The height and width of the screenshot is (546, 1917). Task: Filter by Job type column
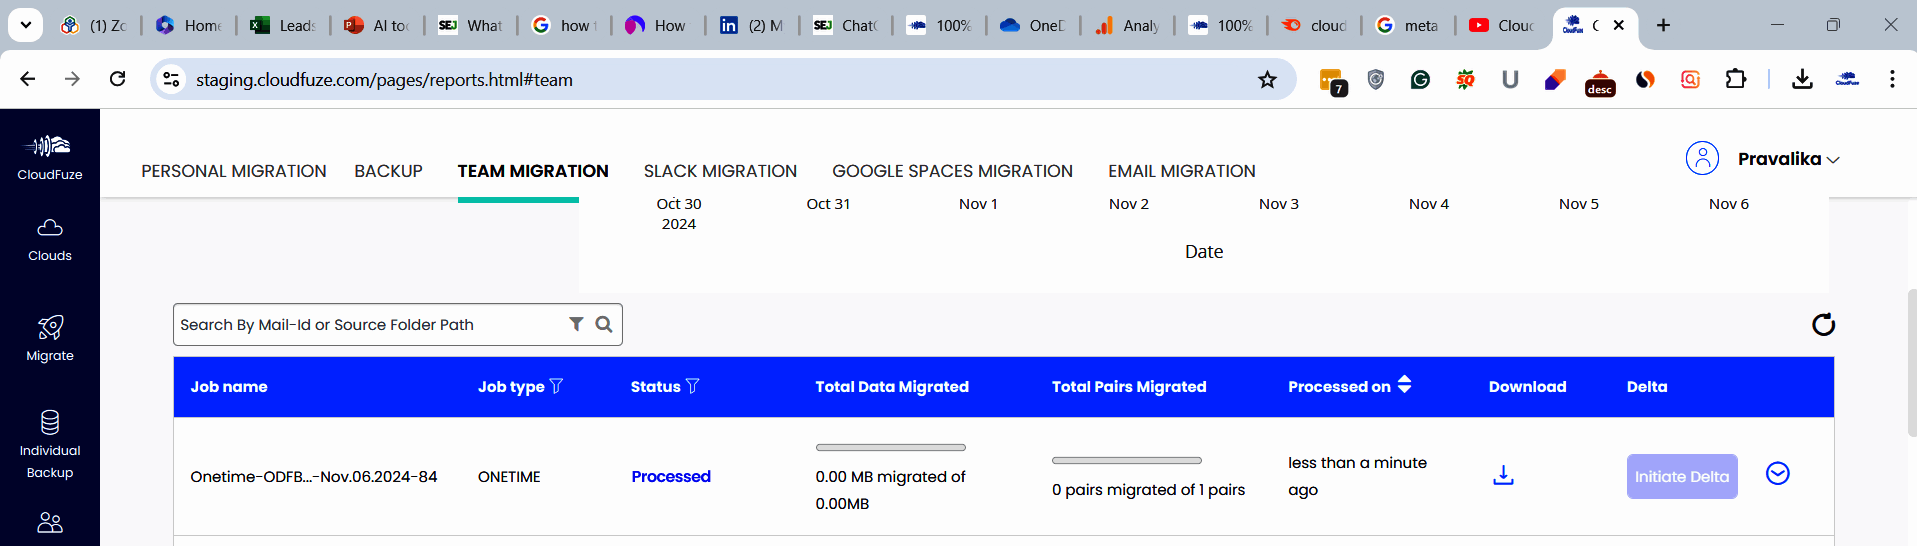click(x=557, y=386)
